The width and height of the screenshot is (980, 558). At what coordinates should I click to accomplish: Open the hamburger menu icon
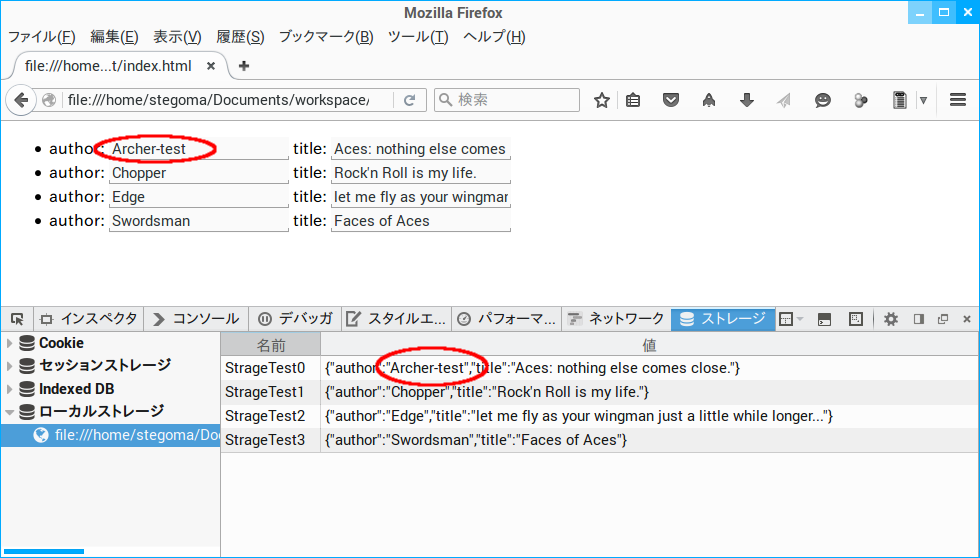pyautogui.click(x=958, y=100)
